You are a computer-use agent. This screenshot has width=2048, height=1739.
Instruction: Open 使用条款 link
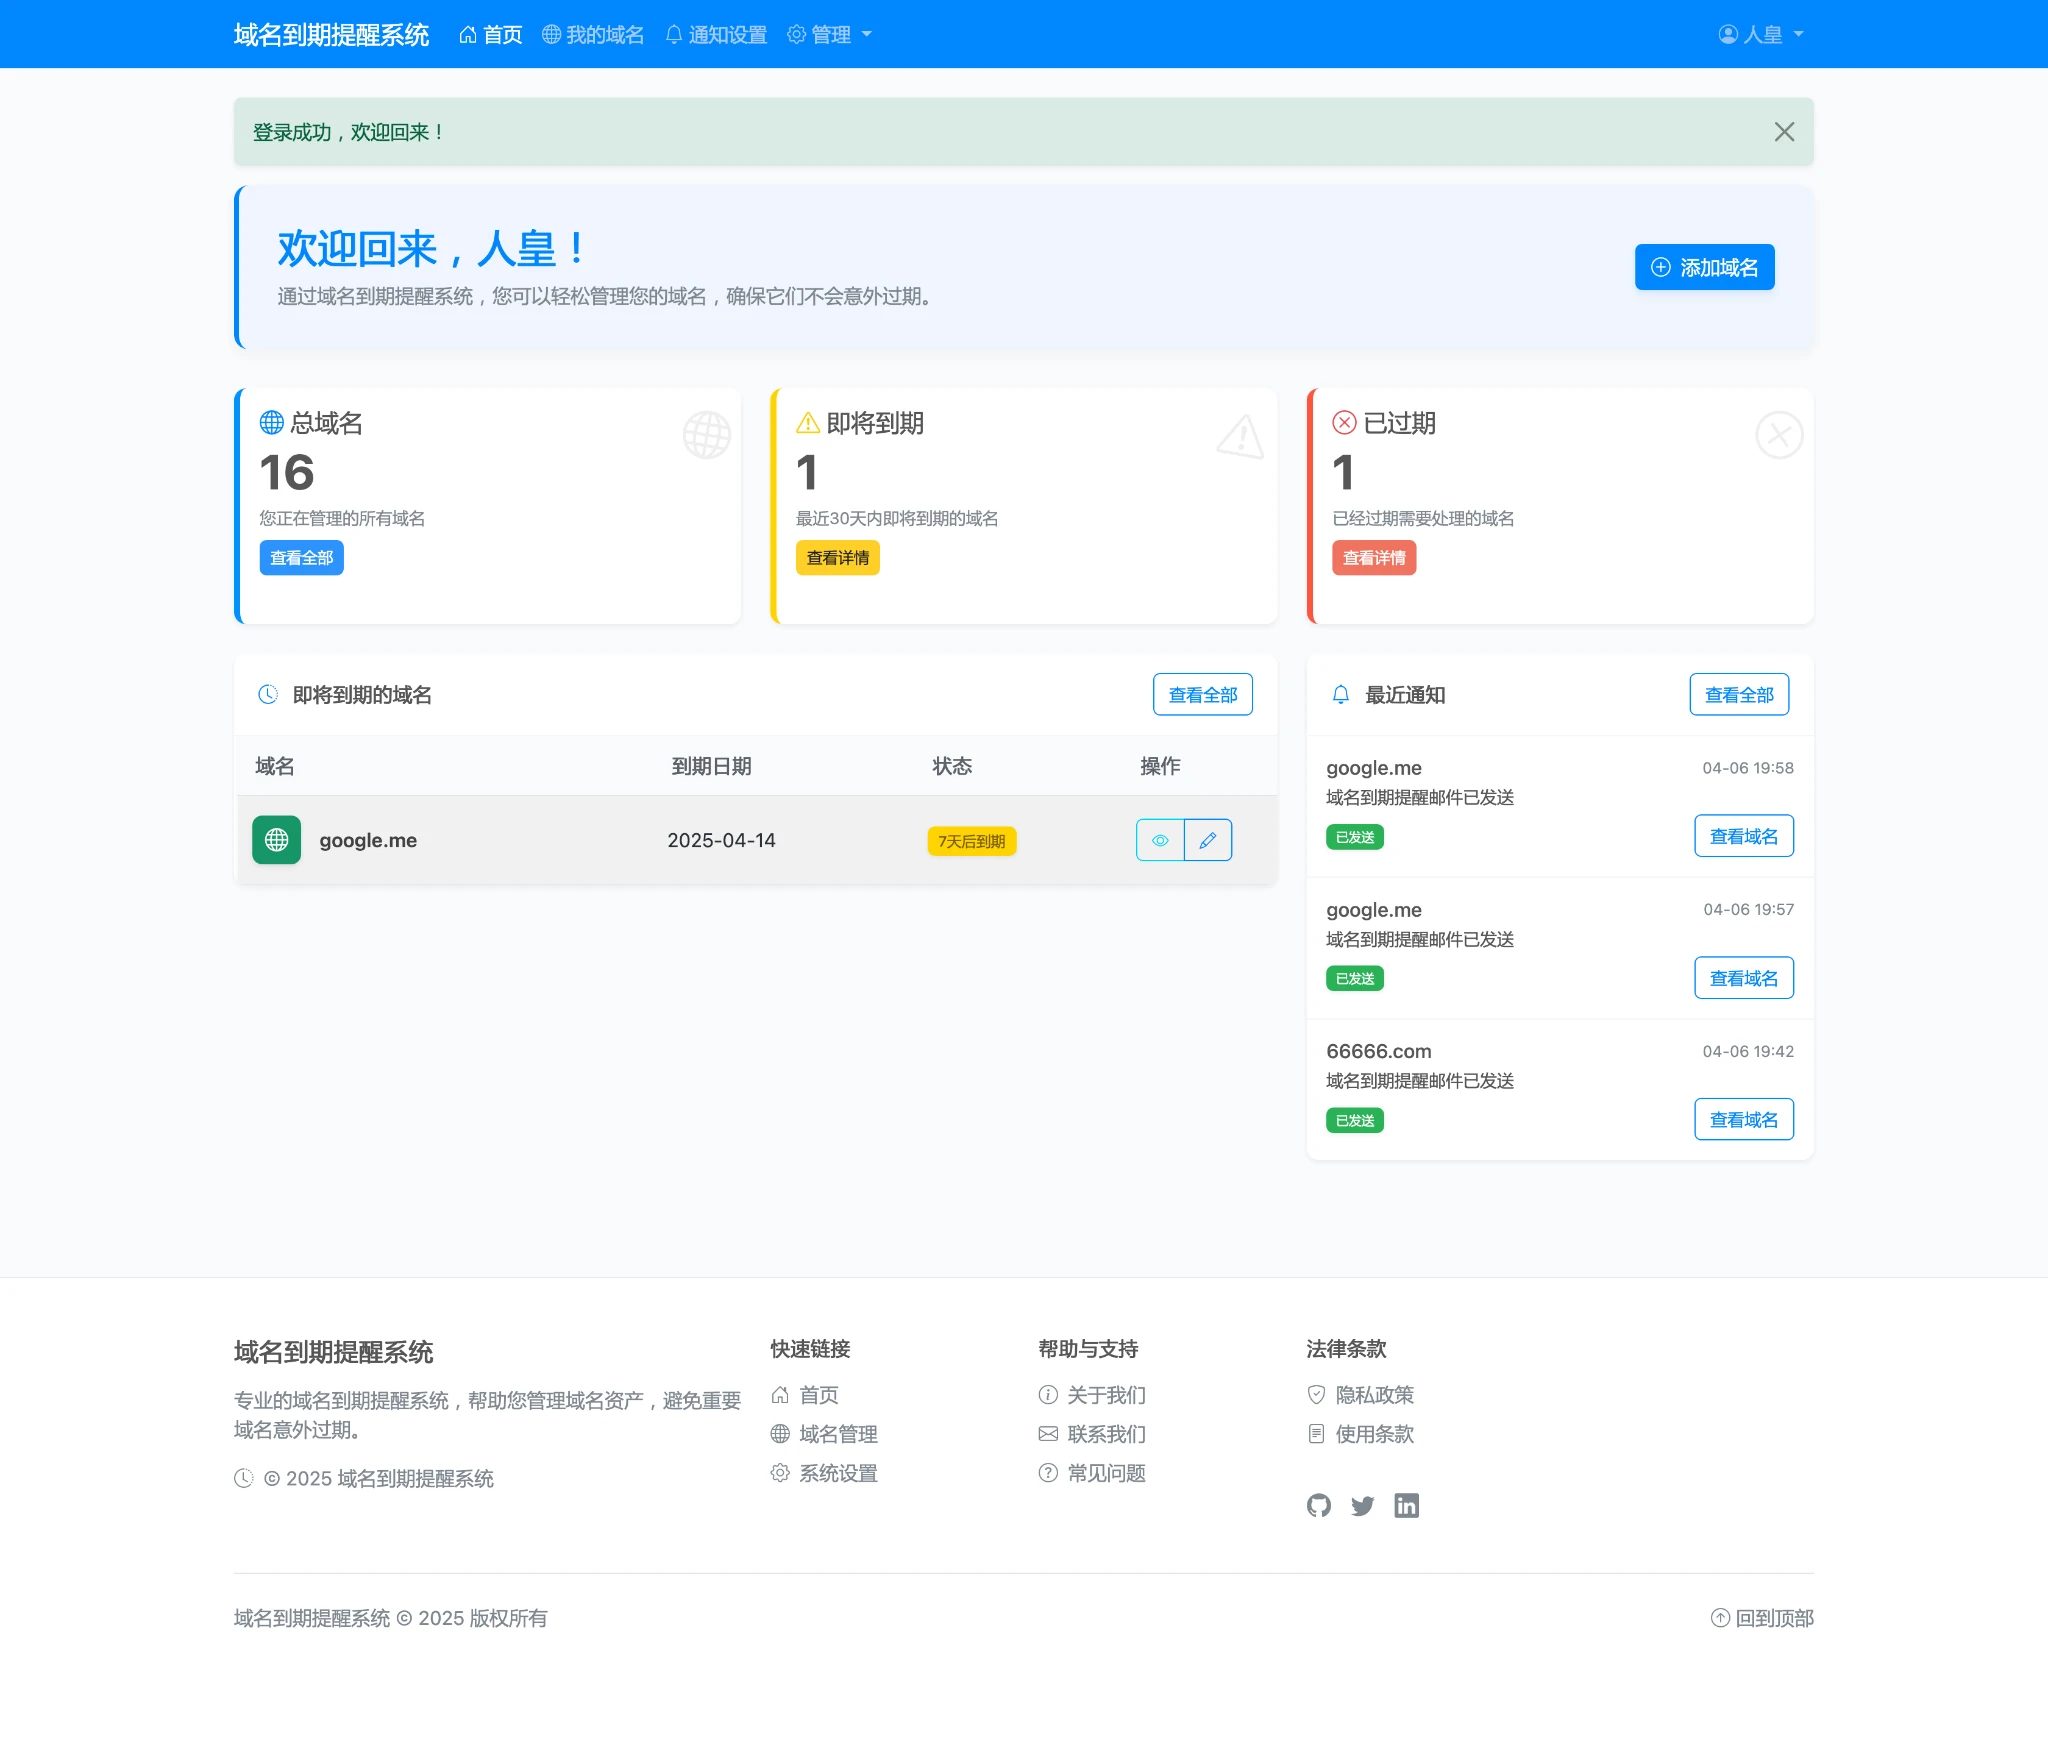pyautogui.click(x=1361, y=1434)
